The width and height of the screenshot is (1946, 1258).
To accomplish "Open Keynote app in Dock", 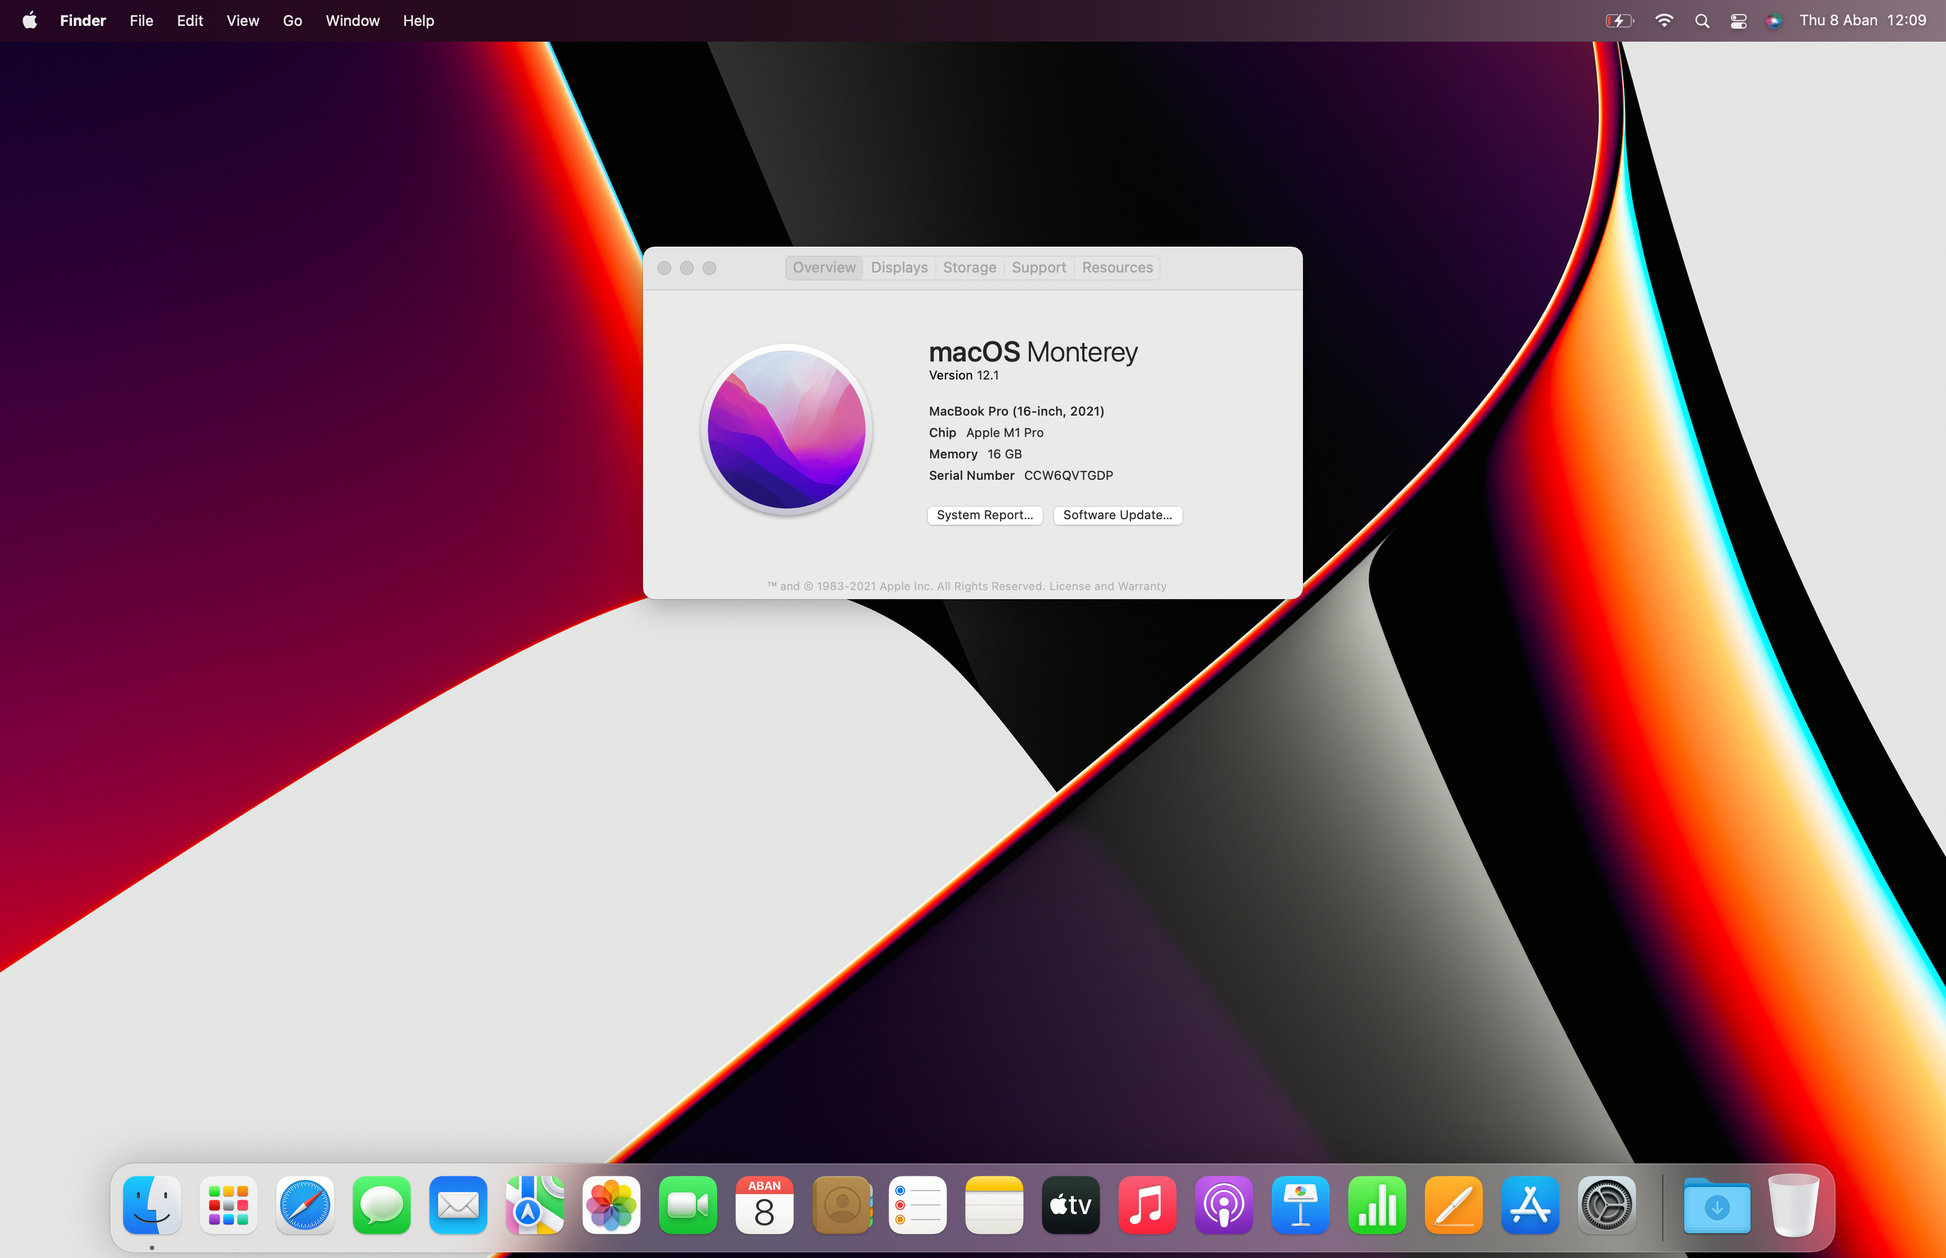I will 1300,1206.
